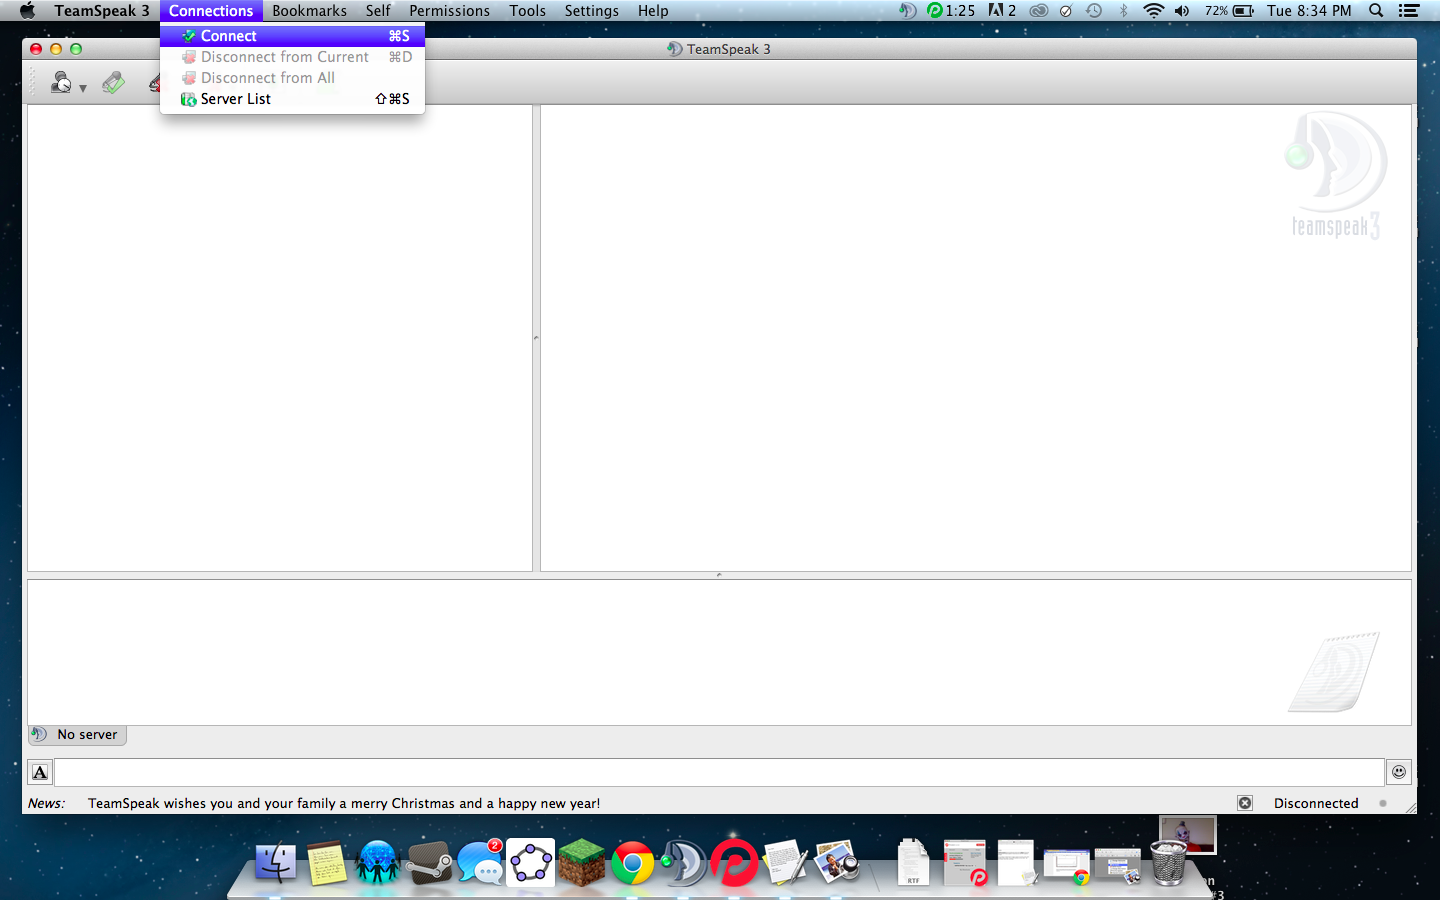Launch GeoGebra from the dock
The width and height of the screenshot is (1440, 900).
pos(531,863)
